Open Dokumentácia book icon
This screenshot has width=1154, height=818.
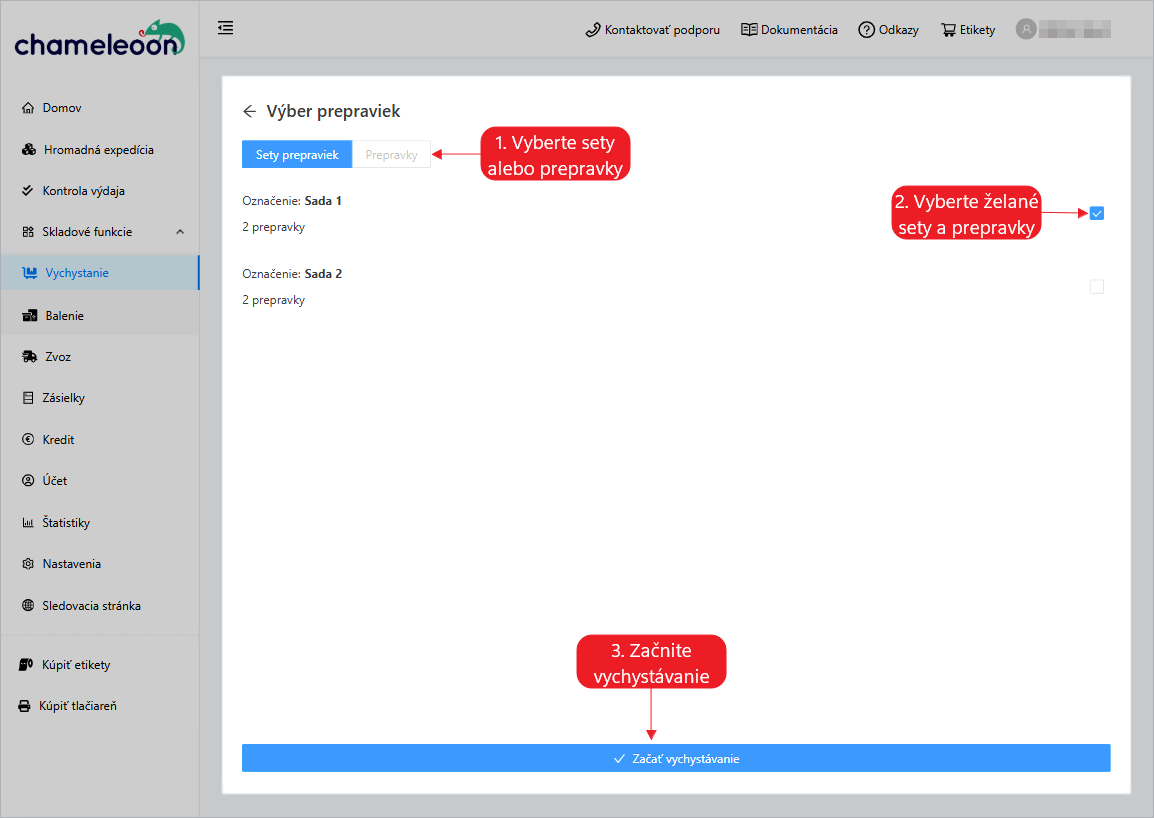click(749, 30)
